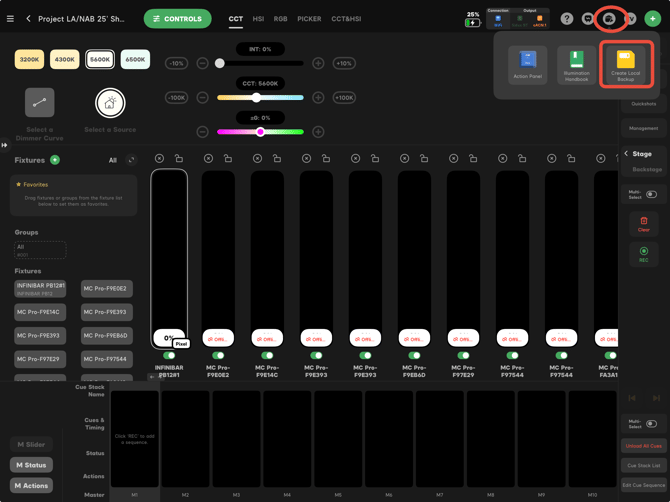This screenshot has height=502, width=670.
Task: Click Create Local Backup
Action: coord(626,65)
